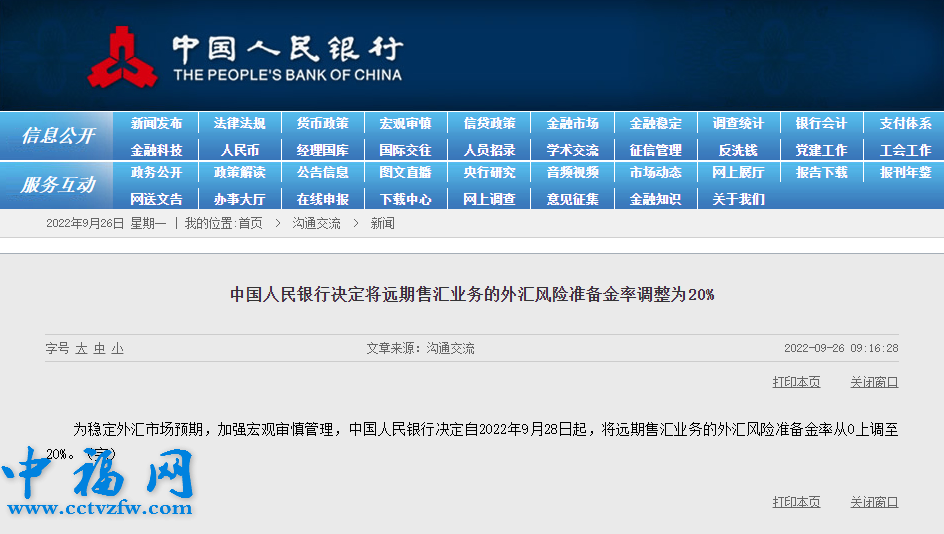Open 调查统计 page
944x534 pixels.
coord(739,123)
